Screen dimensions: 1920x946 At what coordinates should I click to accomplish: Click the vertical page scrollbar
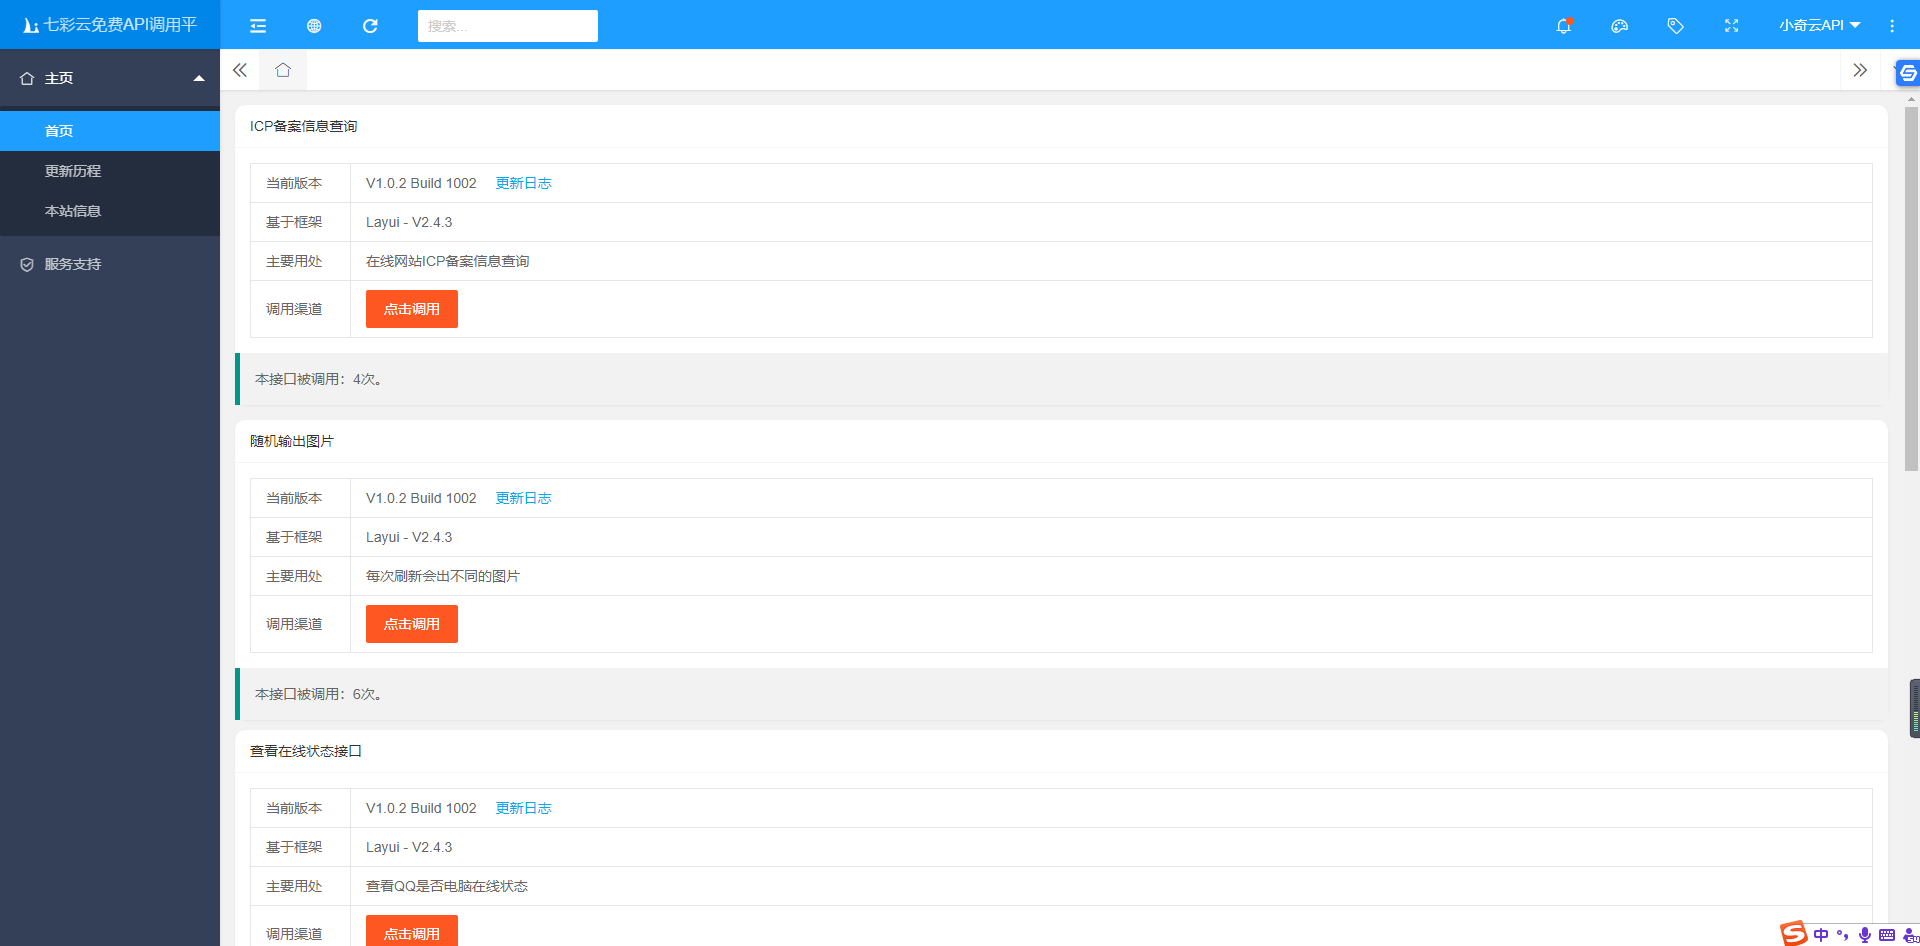pos(1911,290)
